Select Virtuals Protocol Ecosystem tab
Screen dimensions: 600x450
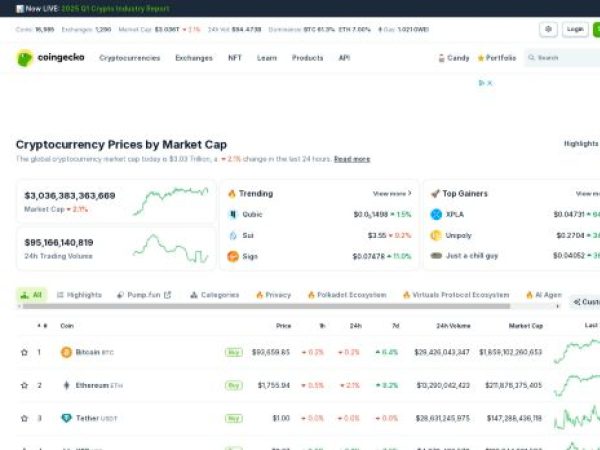[x=456, y=295]
